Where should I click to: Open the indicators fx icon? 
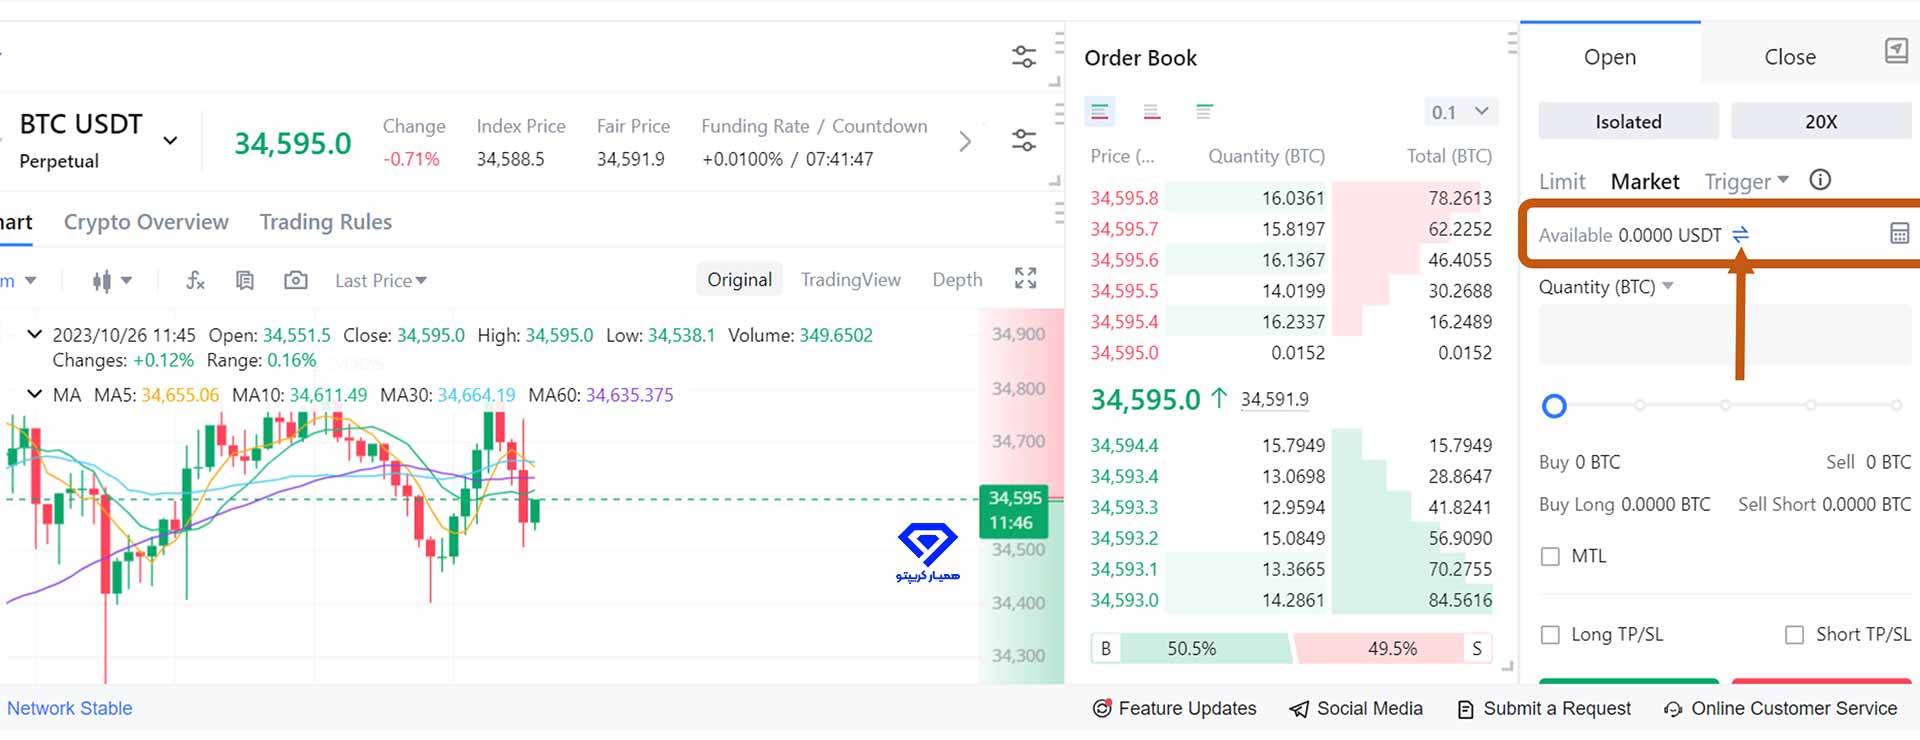[x=195, y=280]
